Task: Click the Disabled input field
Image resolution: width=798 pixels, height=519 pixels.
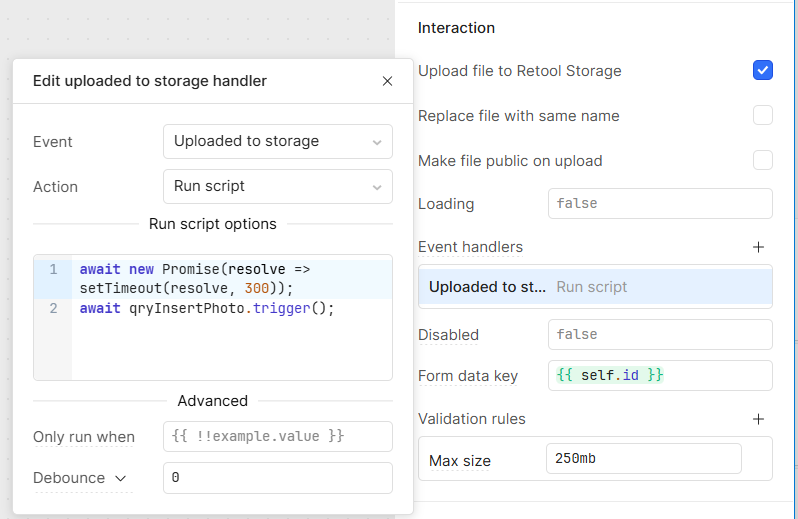Action: pos(659,335)
